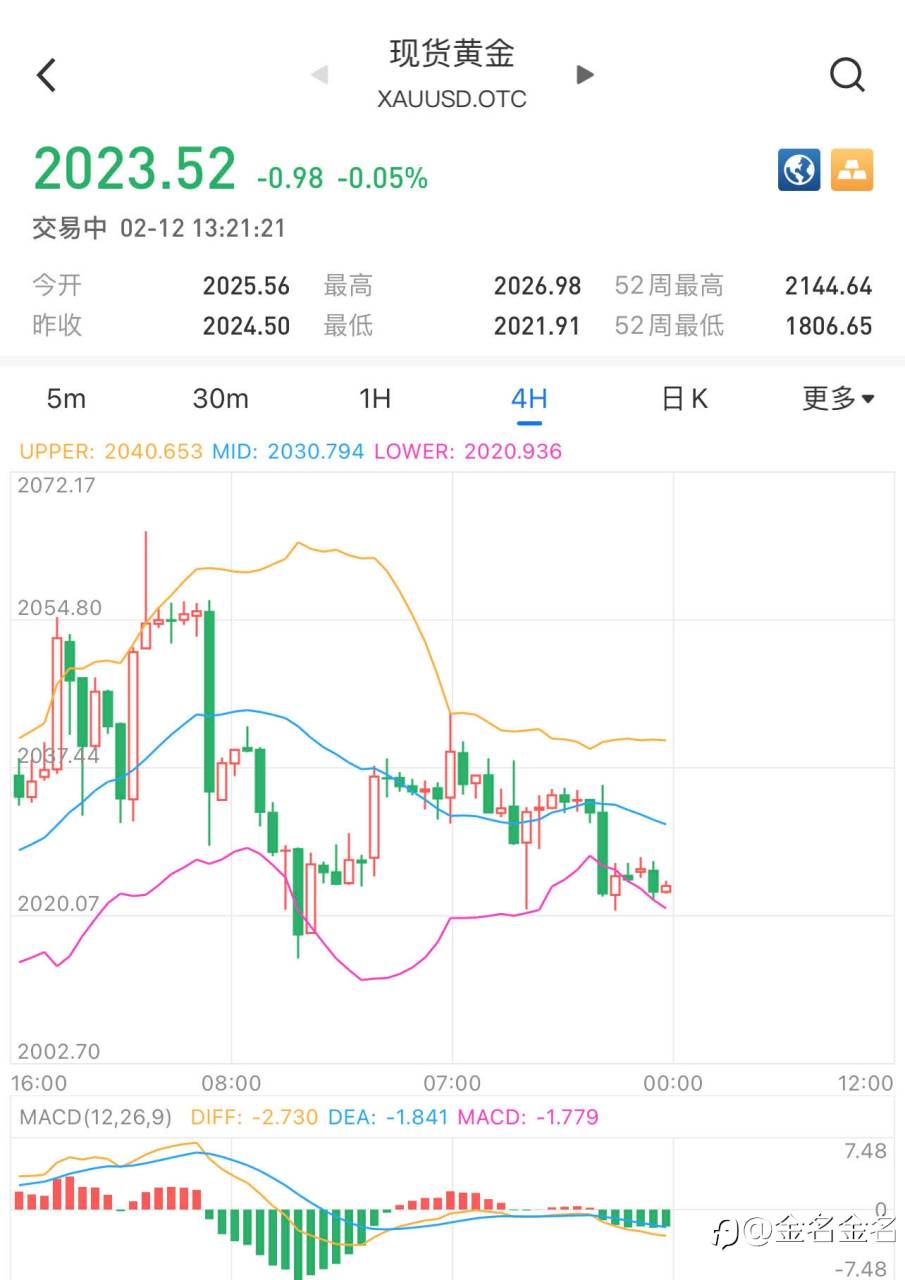Open search with magnifier icon

847,75
